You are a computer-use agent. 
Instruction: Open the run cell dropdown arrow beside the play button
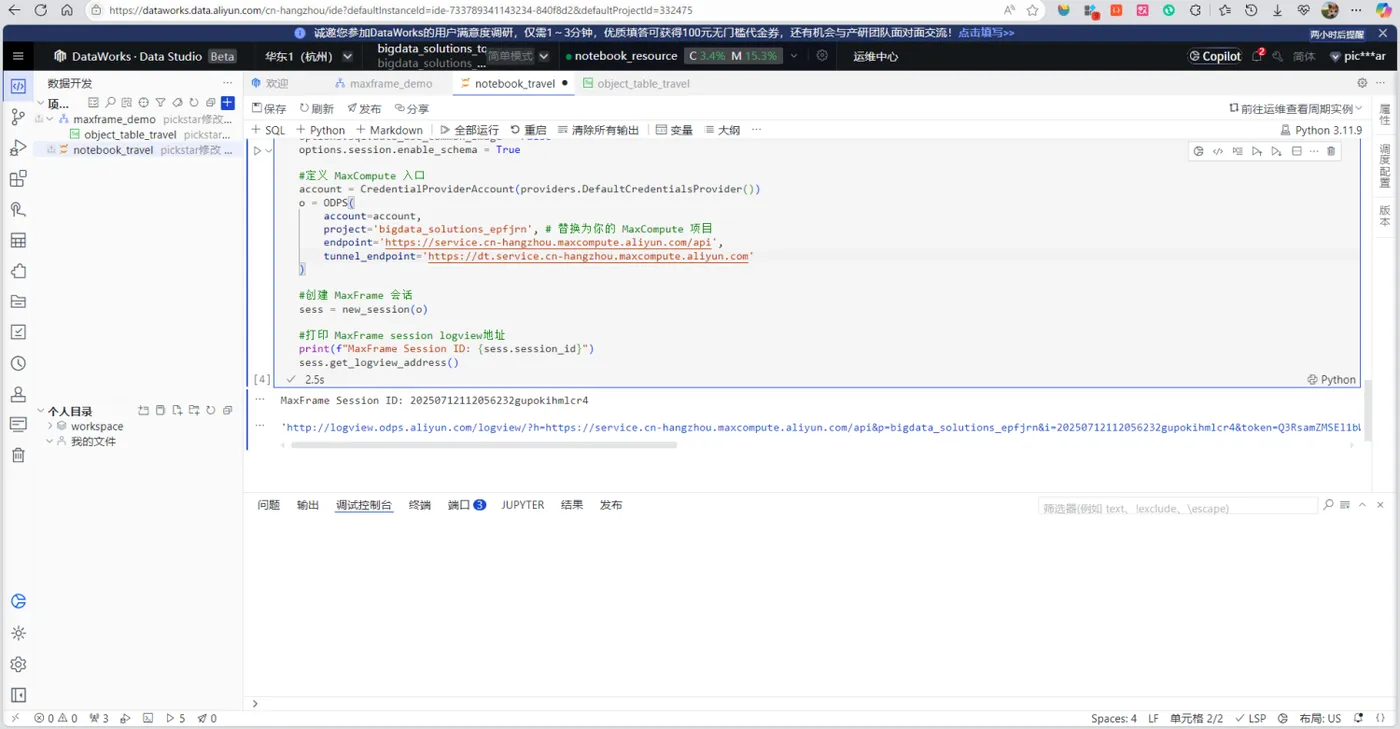pyautogui.click(x=269, y=151)
